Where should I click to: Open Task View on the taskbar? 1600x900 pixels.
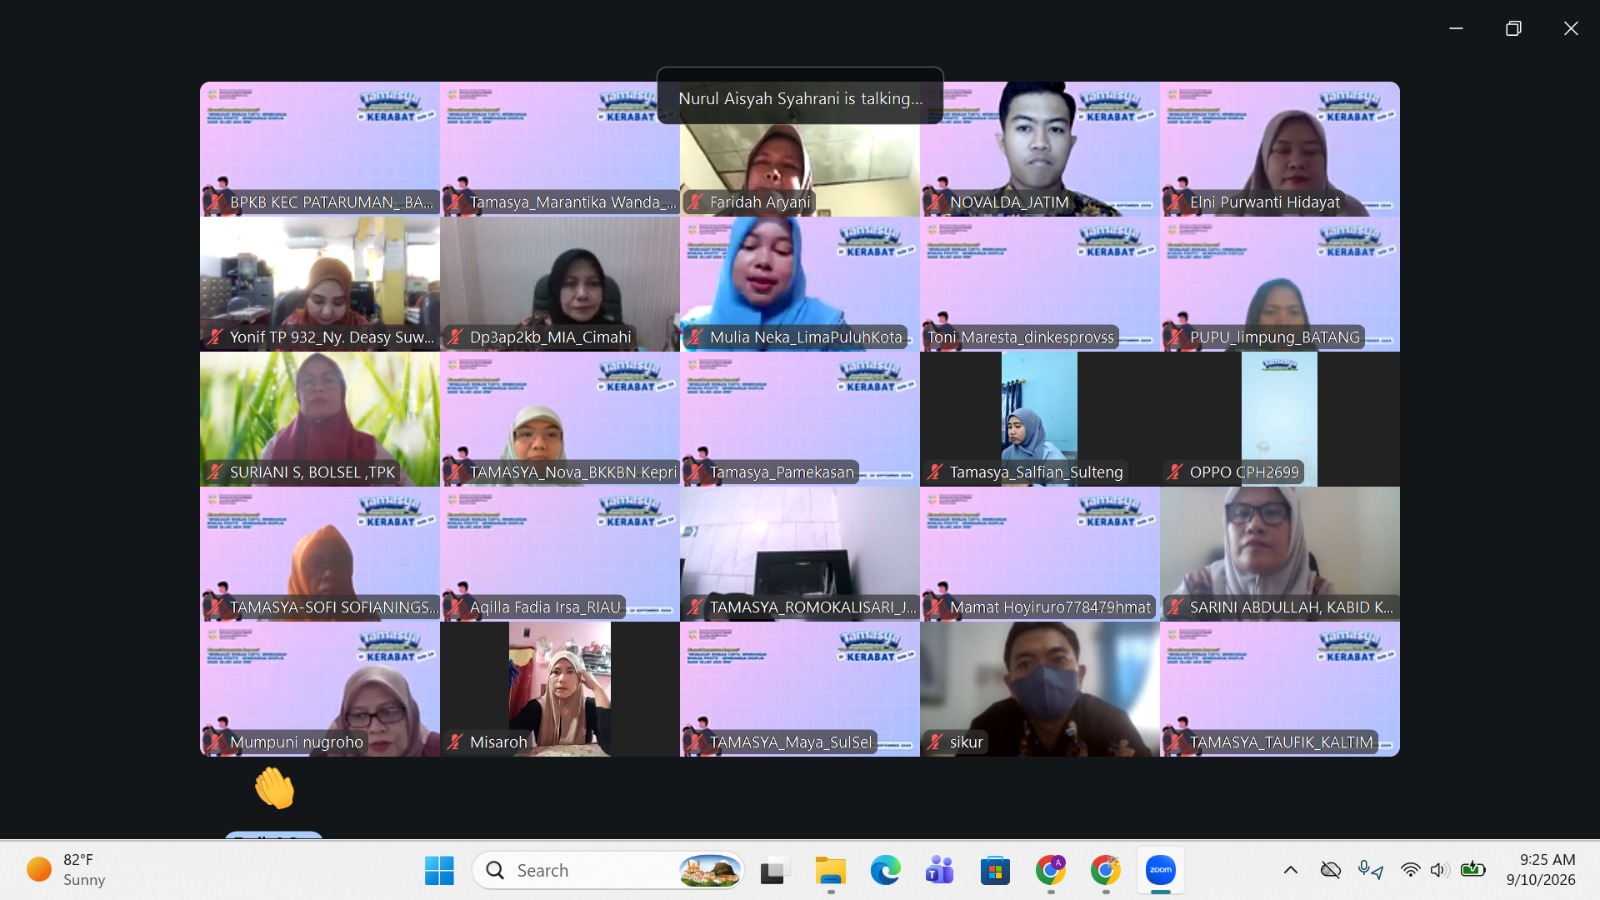coord(772,871)
